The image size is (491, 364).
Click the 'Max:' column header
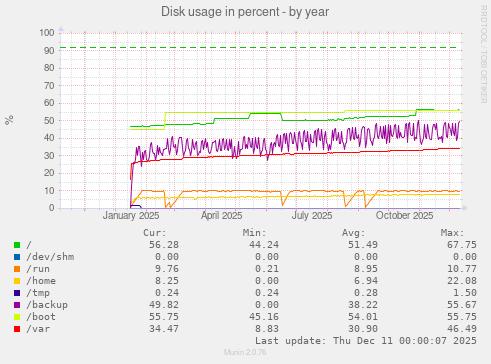(453, 233)
